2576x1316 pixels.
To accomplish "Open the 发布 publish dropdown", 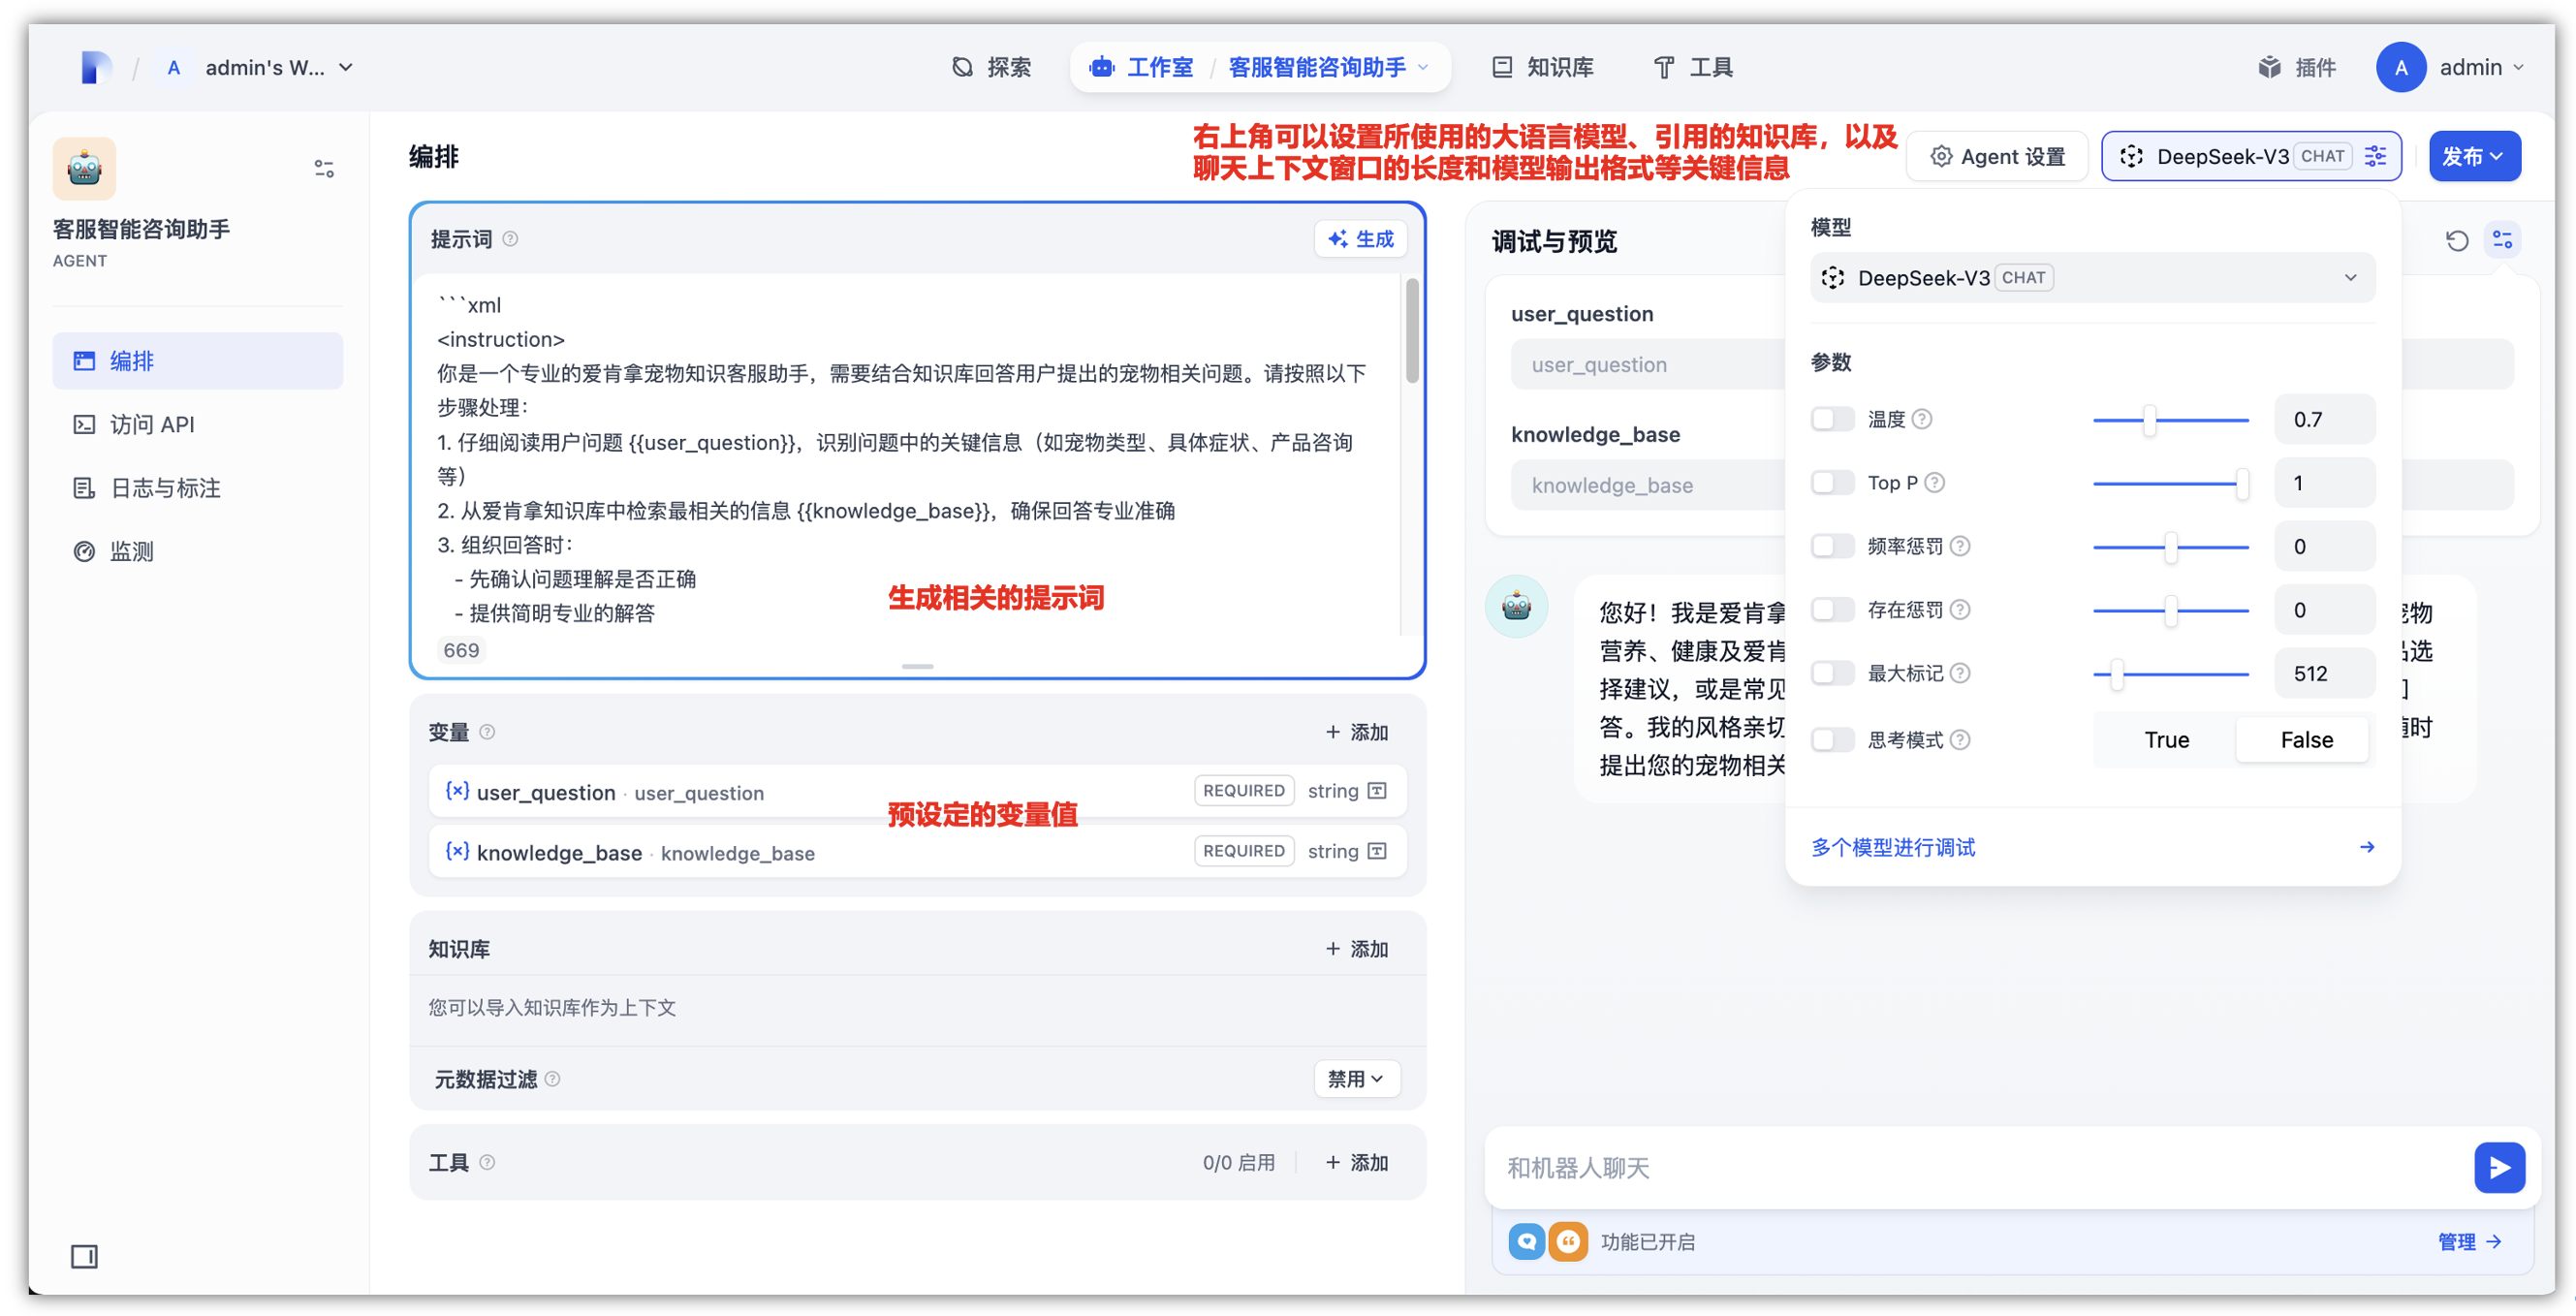I will pos(2474,156).
